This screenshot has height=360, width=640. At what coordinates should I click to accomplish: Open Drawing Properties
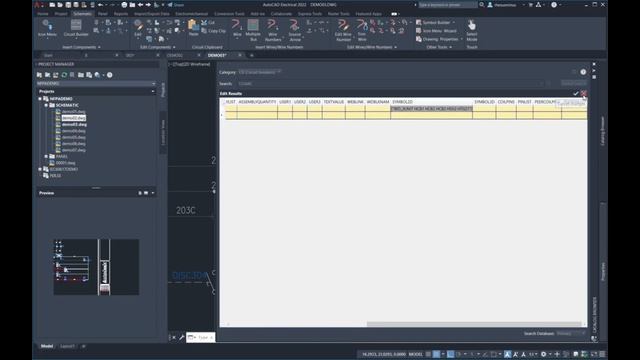[437, 39]
